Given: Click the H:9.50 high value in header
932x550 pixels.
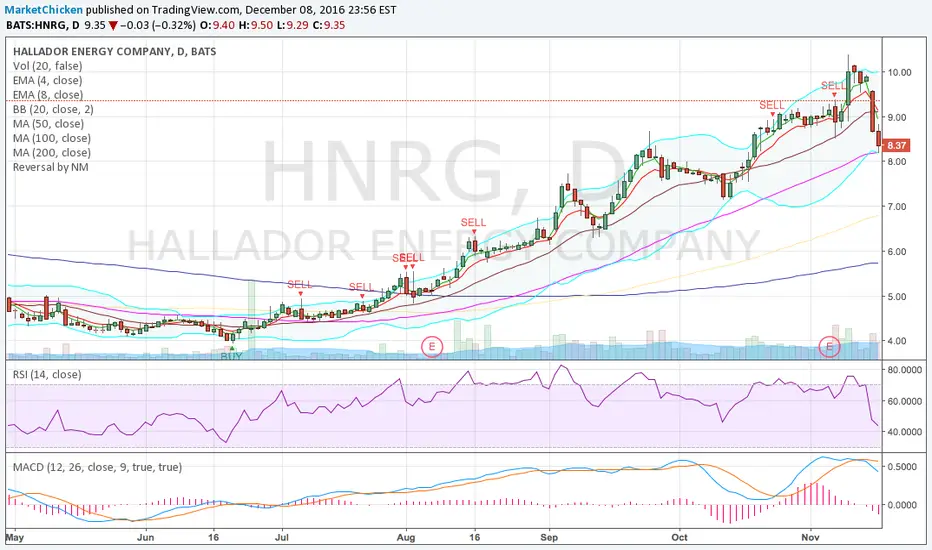Looking at the screenshot, I should pyautogui.click(x=254, y=25).
